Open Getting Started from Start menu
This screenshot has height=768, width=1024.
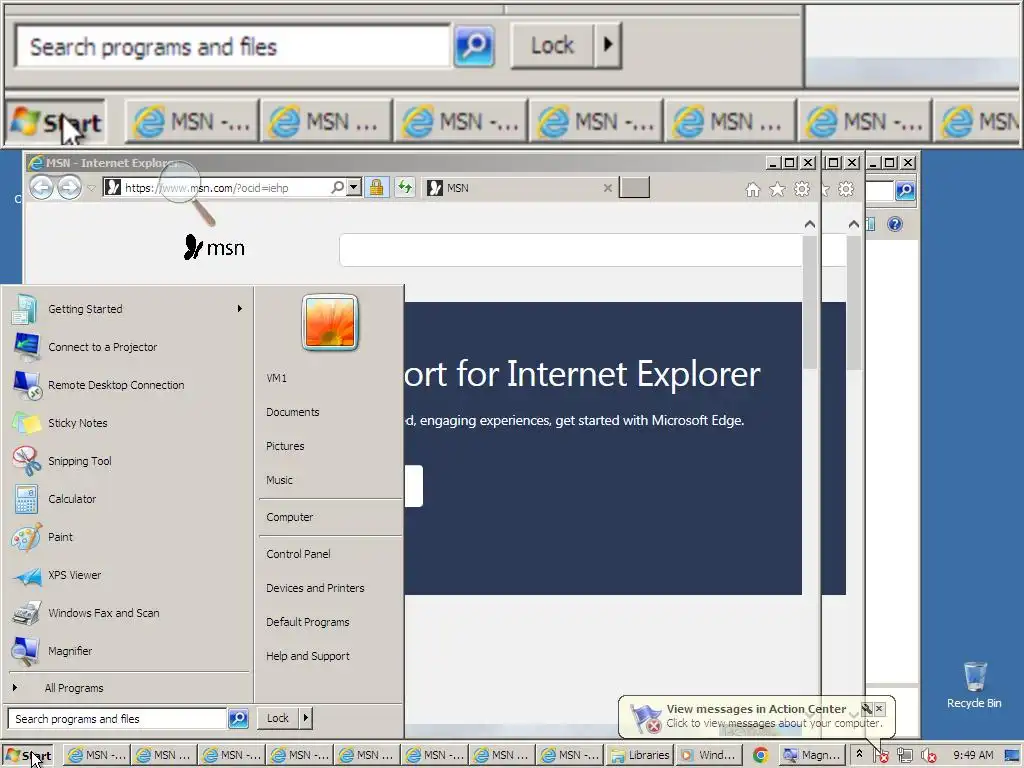click(127, 309)
